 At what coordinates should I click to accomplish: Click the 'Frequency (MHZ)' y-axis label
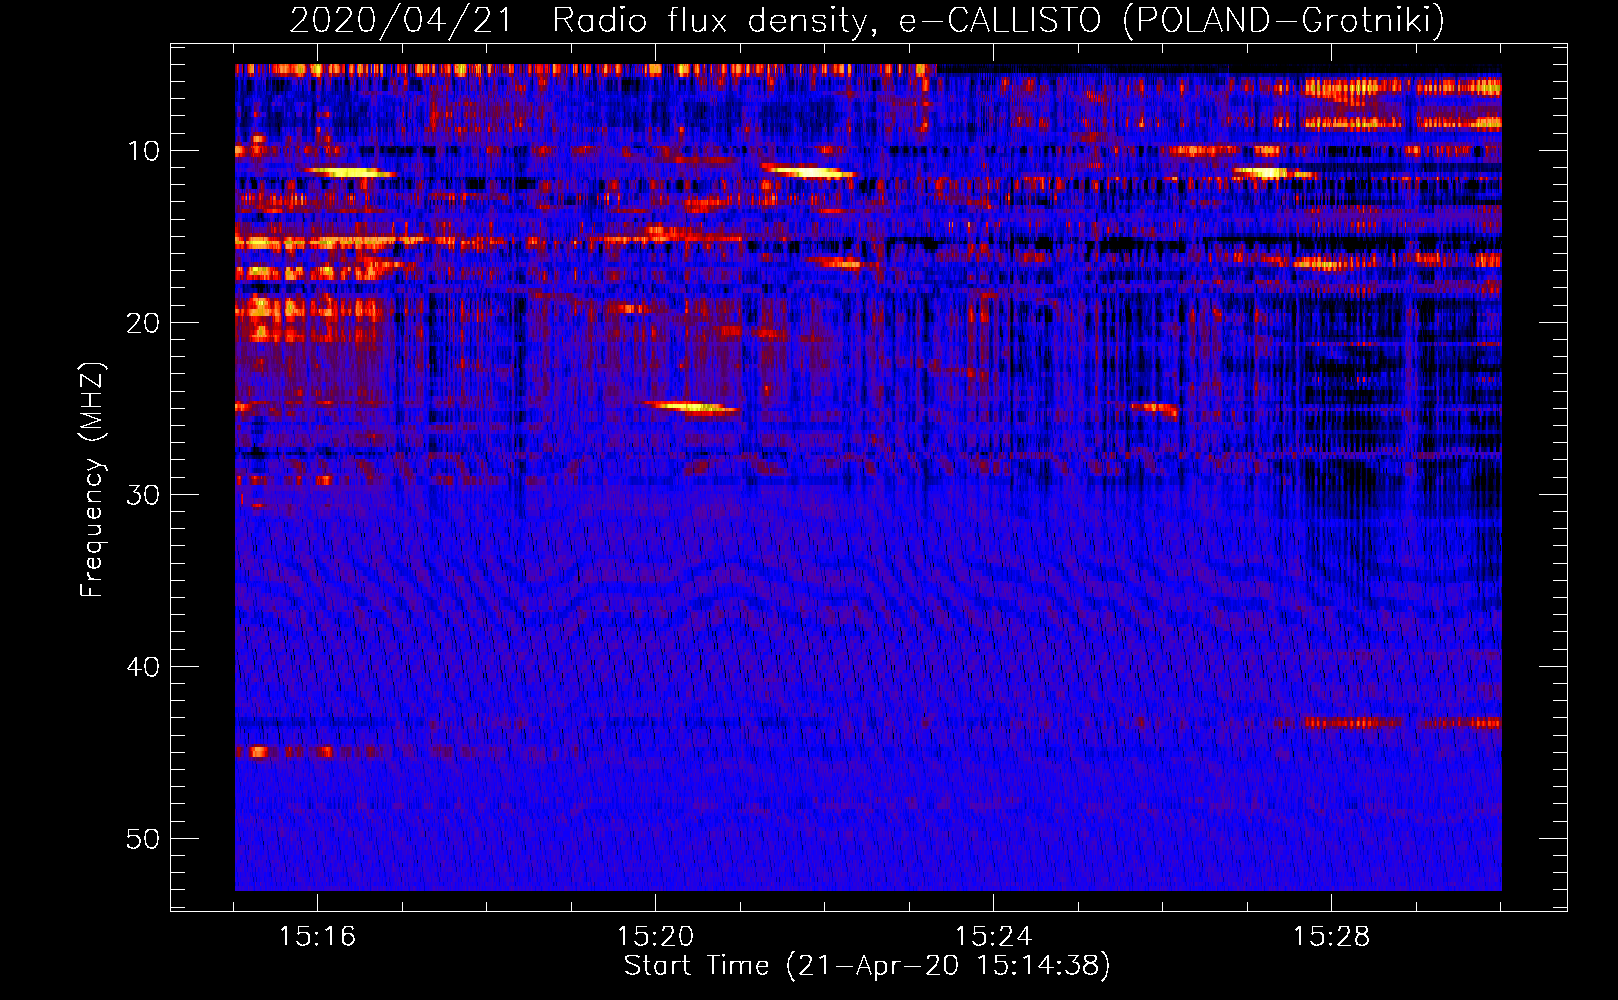coord(92,479)
